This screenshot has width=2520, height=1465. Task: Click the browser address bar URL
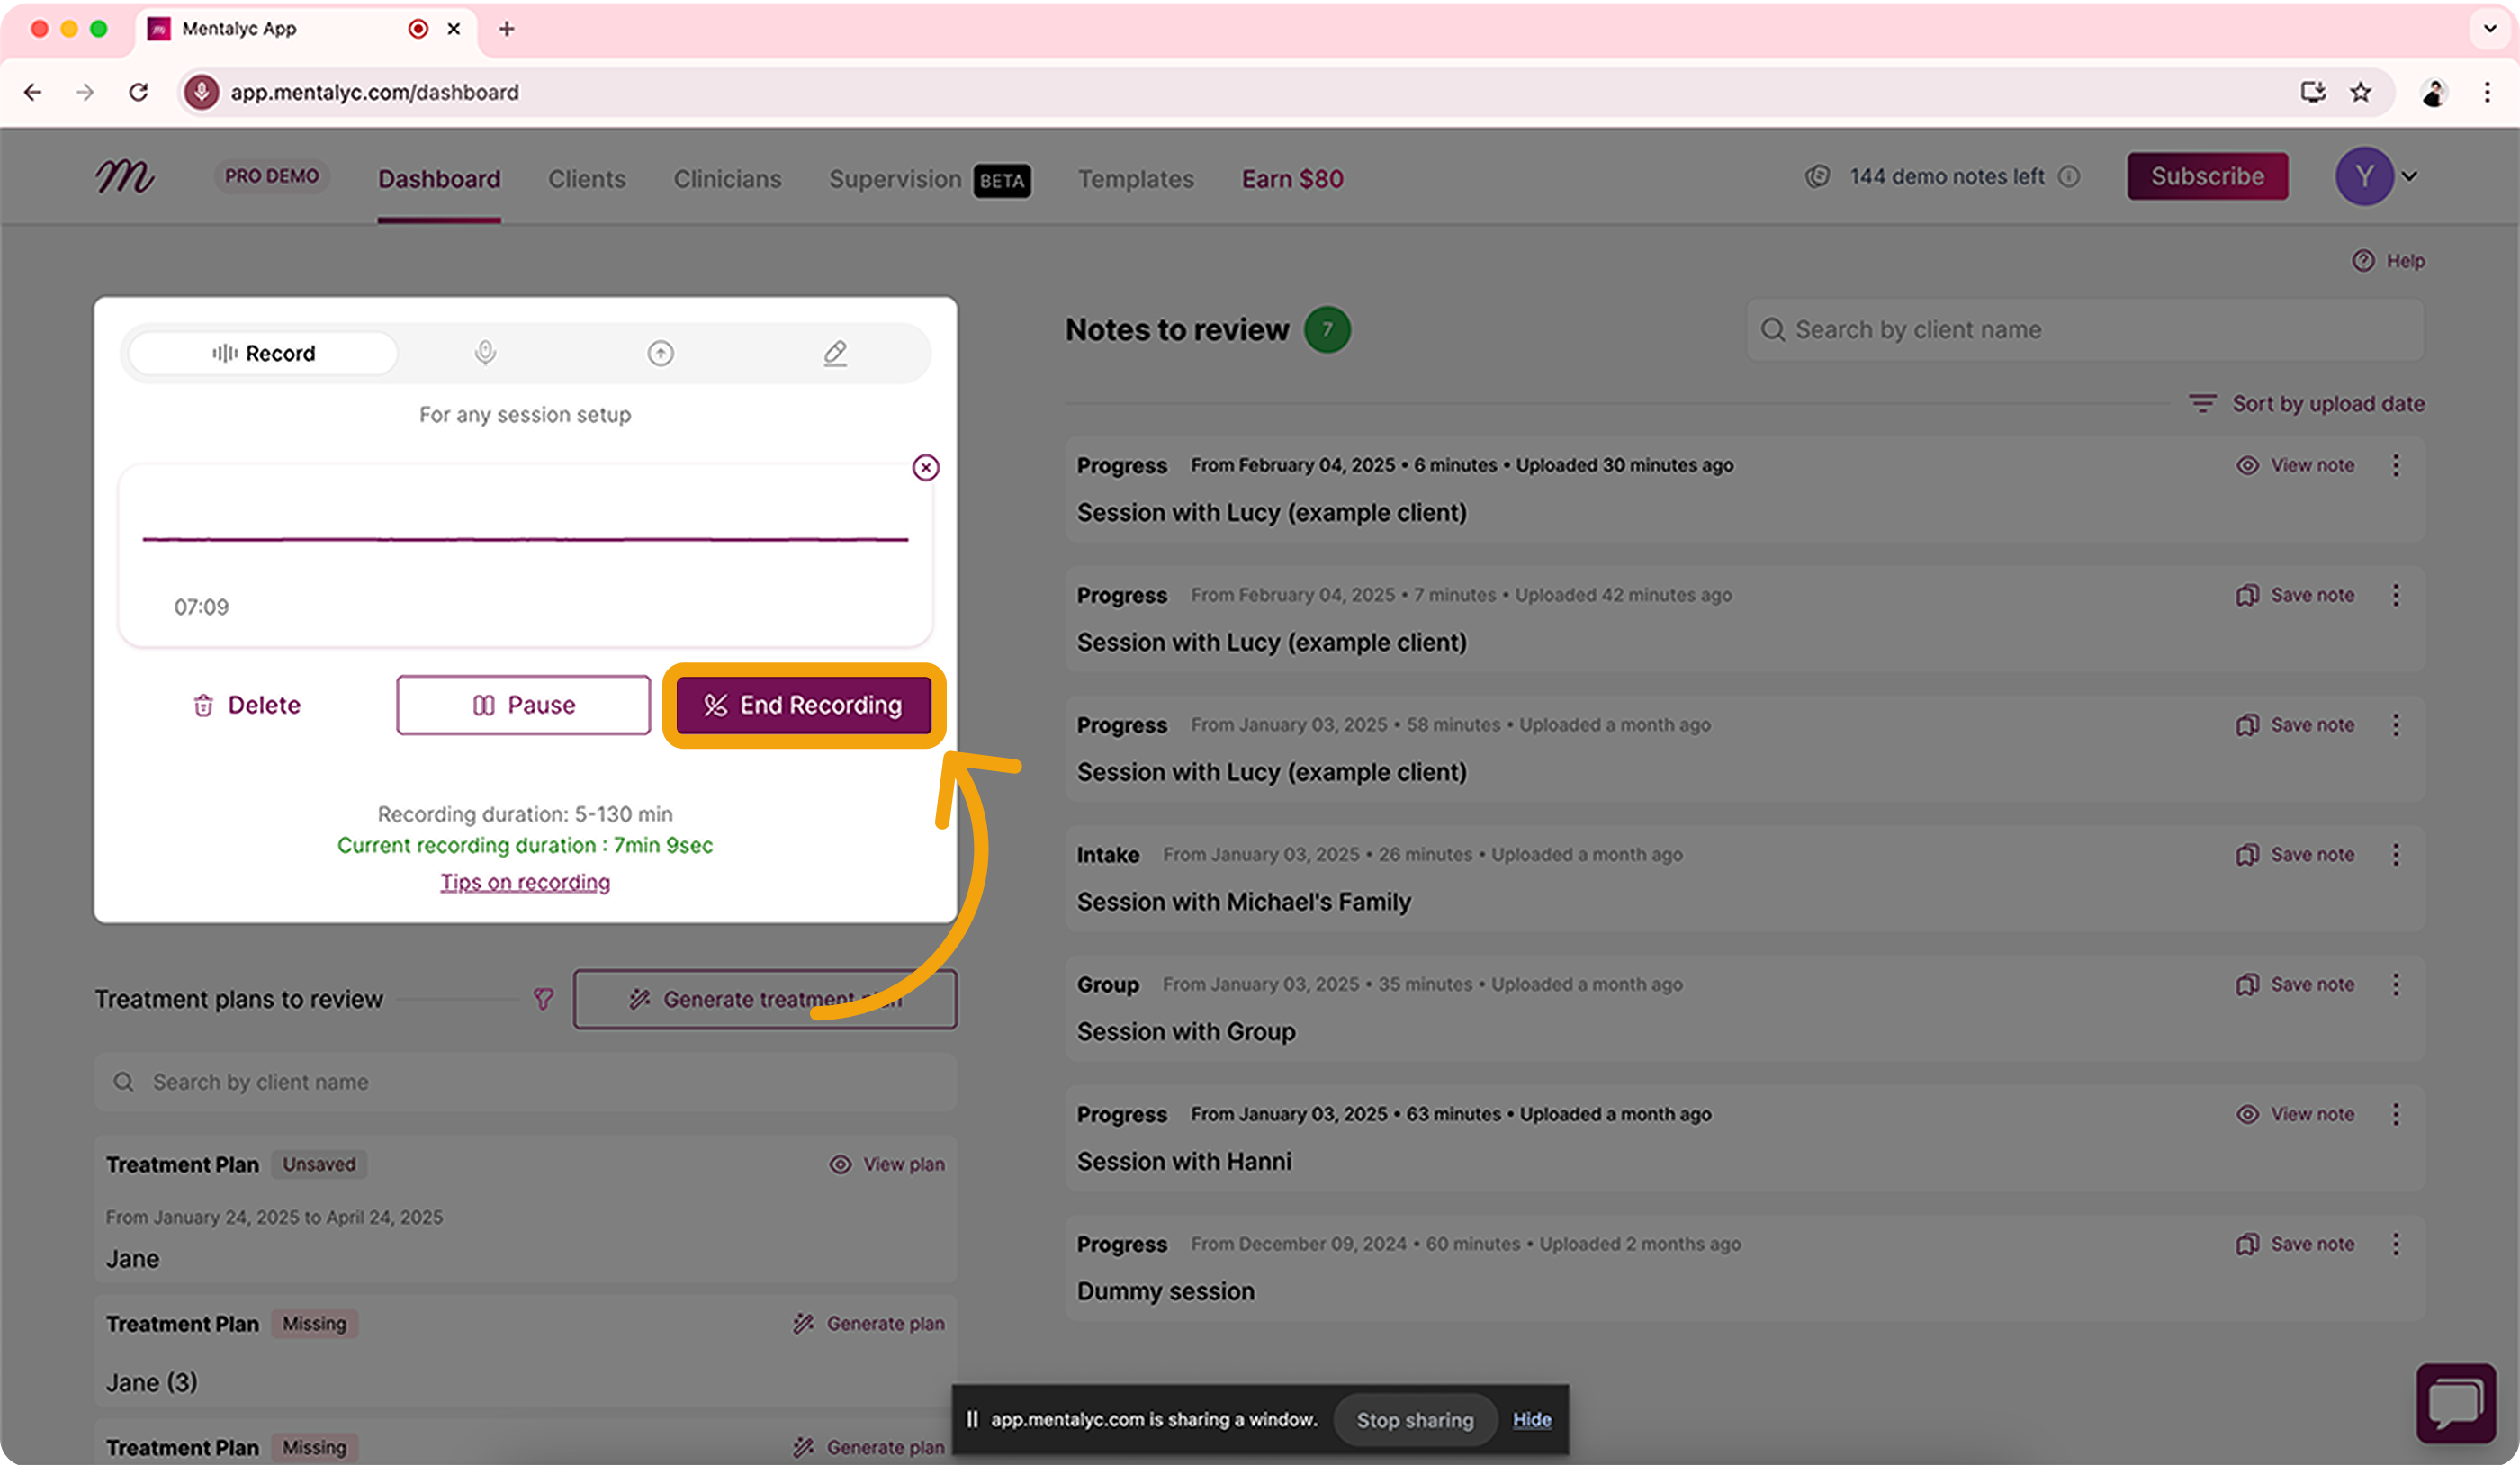pyautogui.click(x=375, y=92)
